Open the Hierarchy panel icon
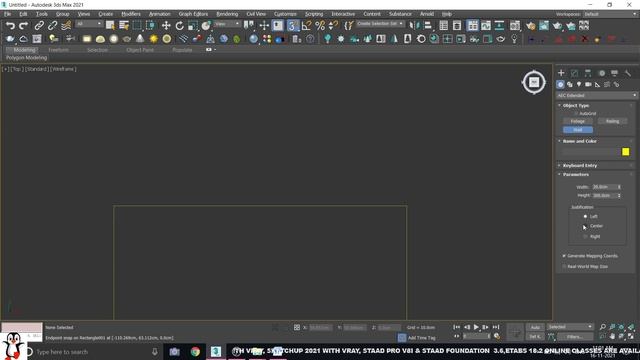 588,73
